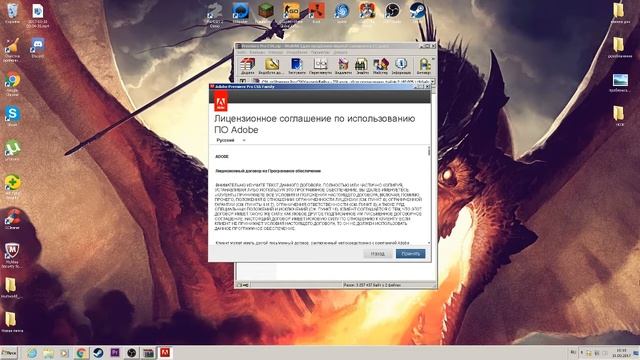Open the Операции menu in WinRAR
The image size is (640, 360).
point(276,52)
